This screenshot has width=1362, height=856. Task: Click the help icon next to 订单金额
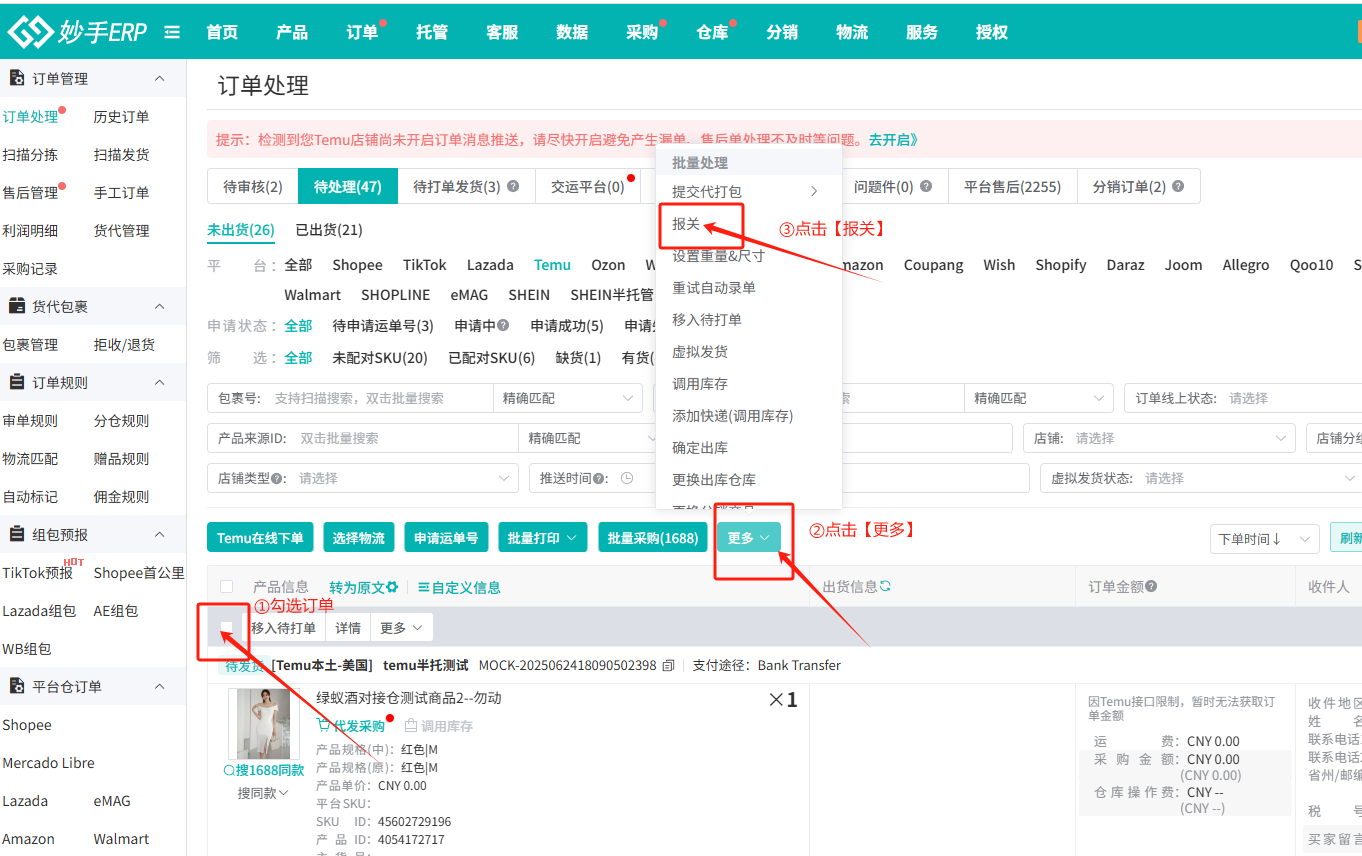tap(1151, 587)
